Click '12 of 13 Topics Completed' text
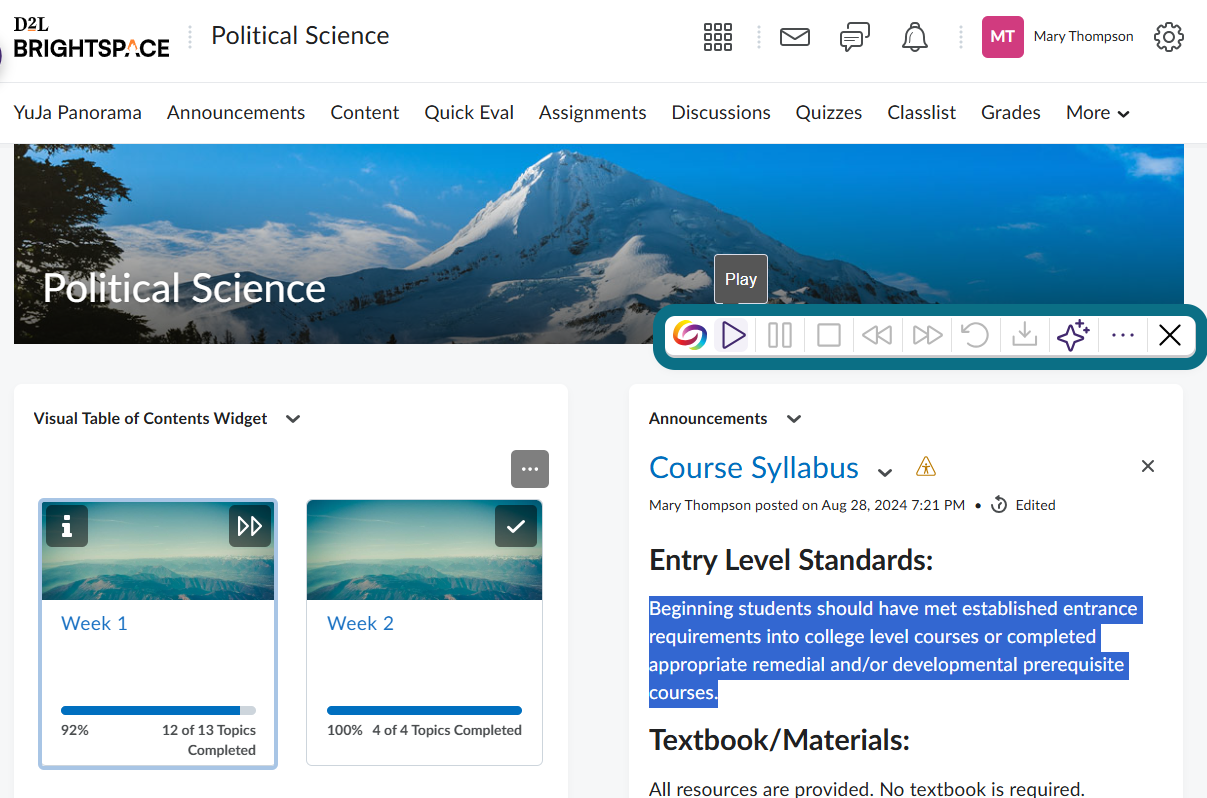The width and height of the screenshot is (1207, 798). point(209,740)
